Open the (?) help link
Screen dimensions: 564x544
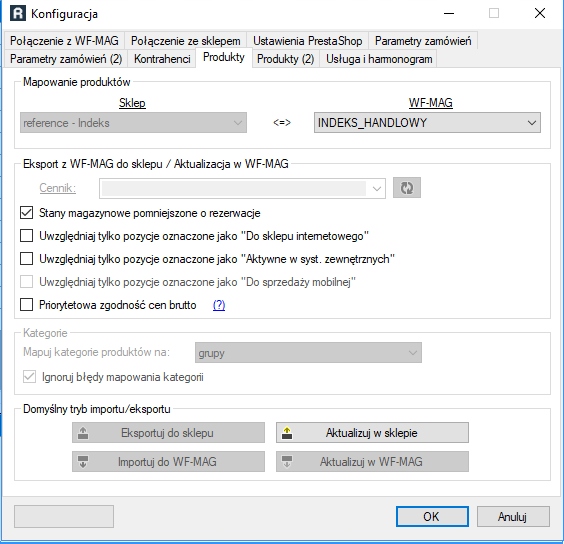[219, 305]
